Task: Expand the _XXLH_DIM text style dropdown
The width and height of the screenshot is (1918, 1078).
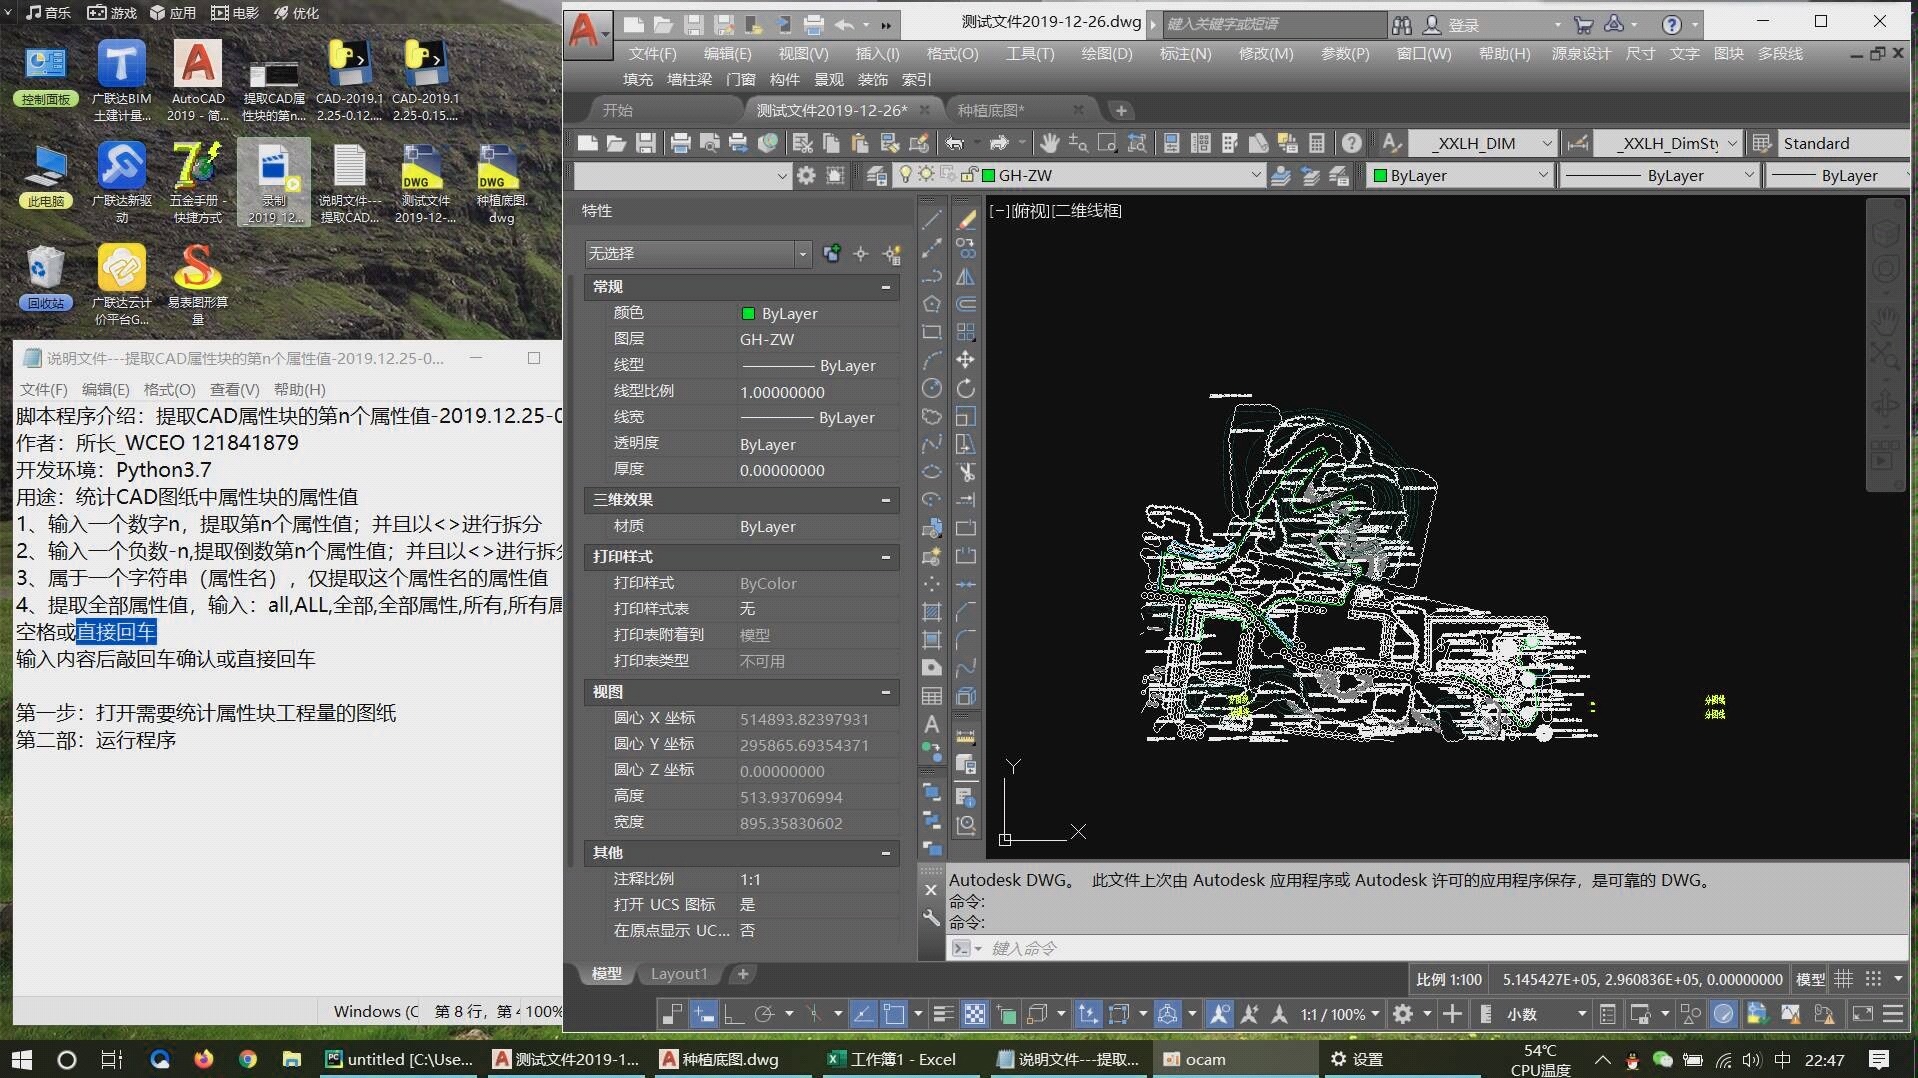Action: pos(1546,144)
